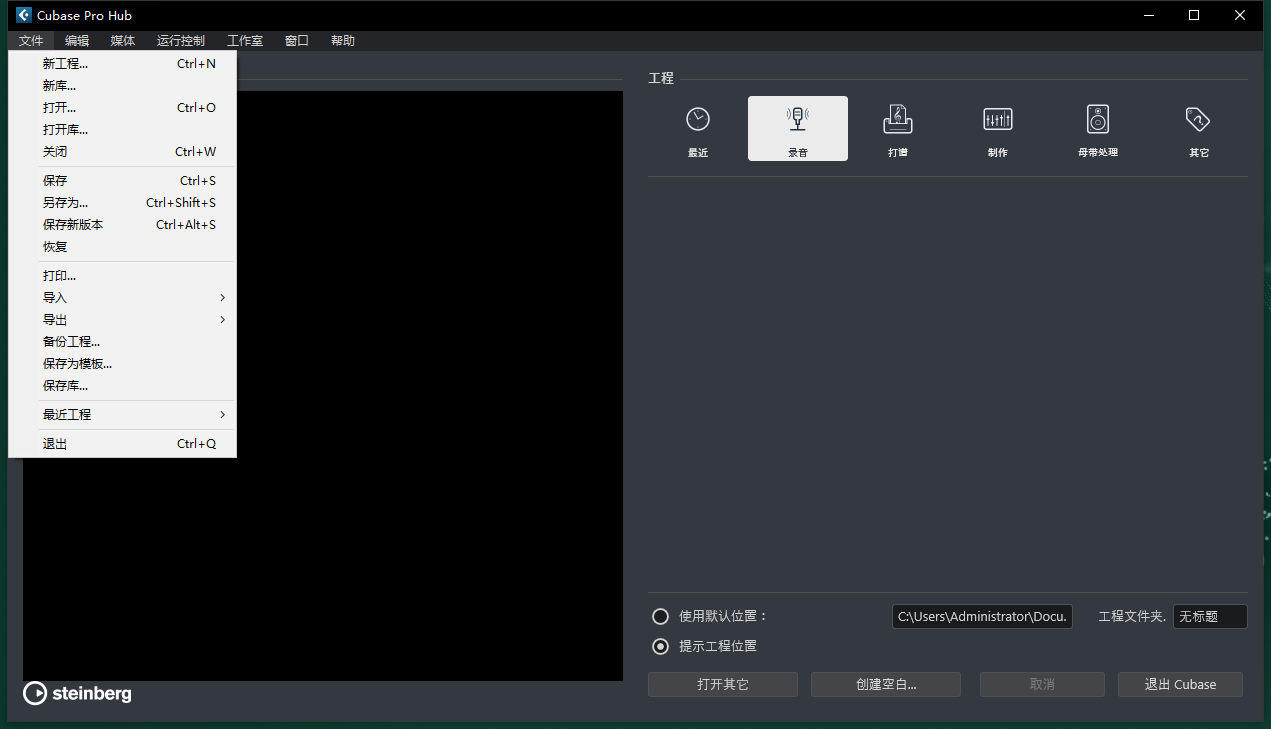Viewport: 1271px width, 729px height.
Task: Expand the 最近工程 submenu
Action: tap(122, 414)
